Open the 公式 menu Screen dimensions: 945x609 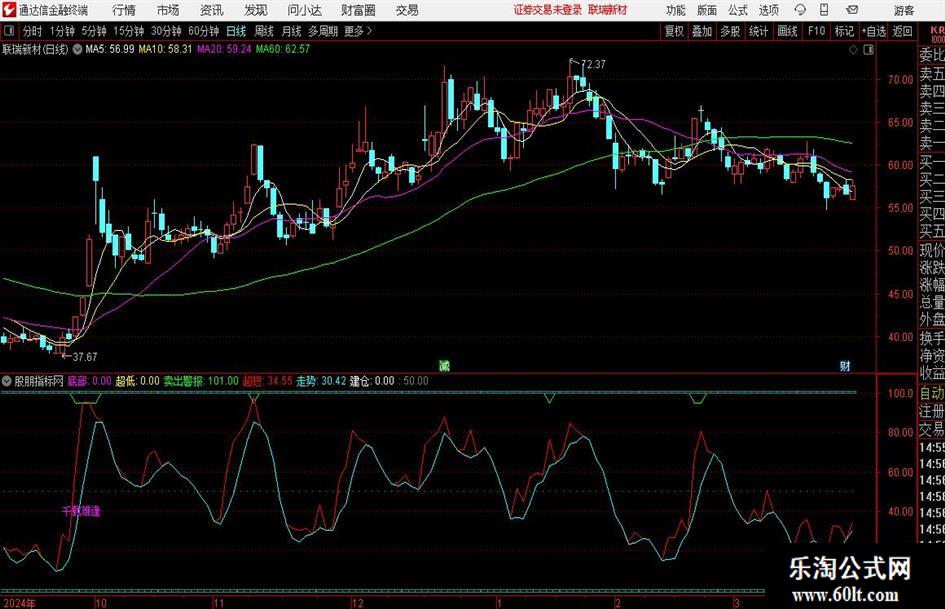[x=737, y=10]
